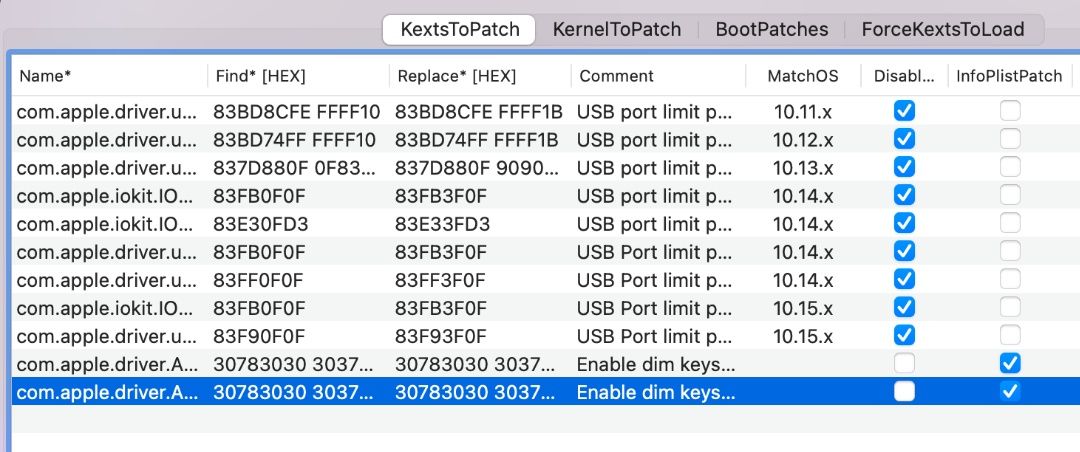Open the BootPatches tab
The image size is (1080, 452).
click(771, 29)
